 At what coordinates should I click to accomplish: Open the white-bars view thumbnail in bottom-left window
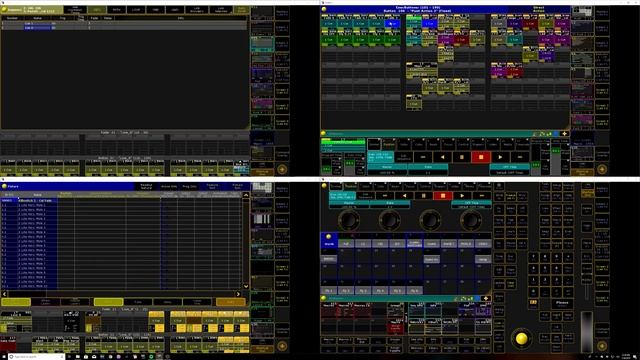262,220
